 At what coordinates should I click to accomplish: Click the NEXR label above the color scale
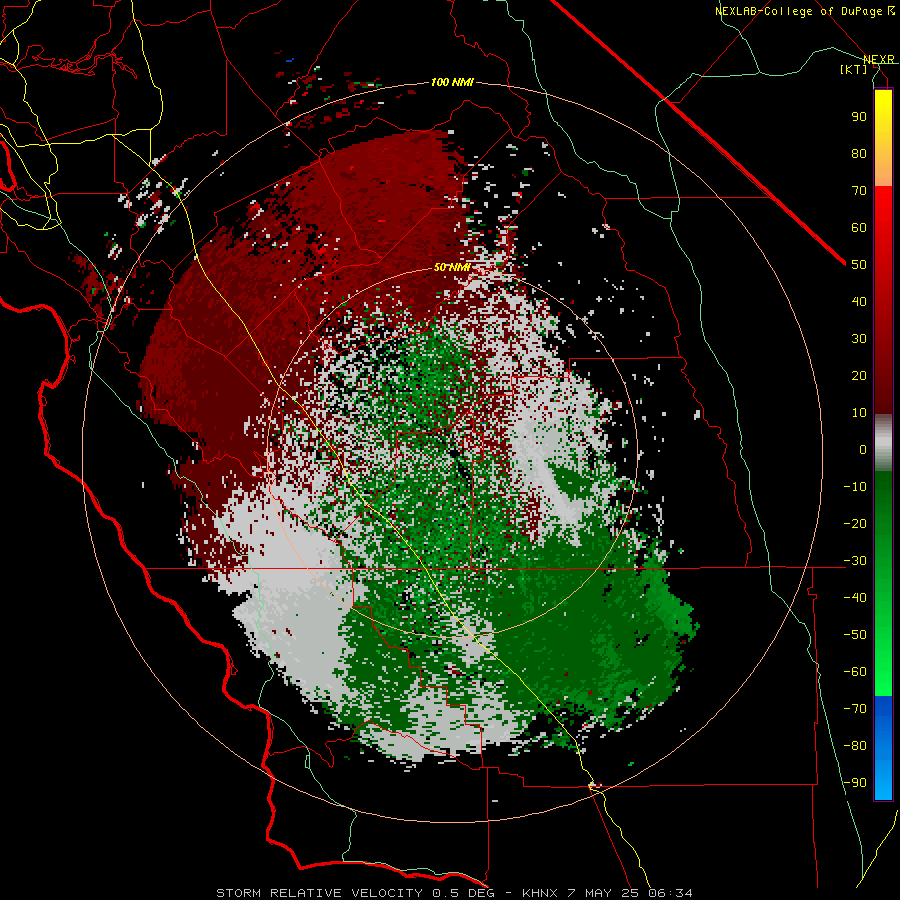879,59
